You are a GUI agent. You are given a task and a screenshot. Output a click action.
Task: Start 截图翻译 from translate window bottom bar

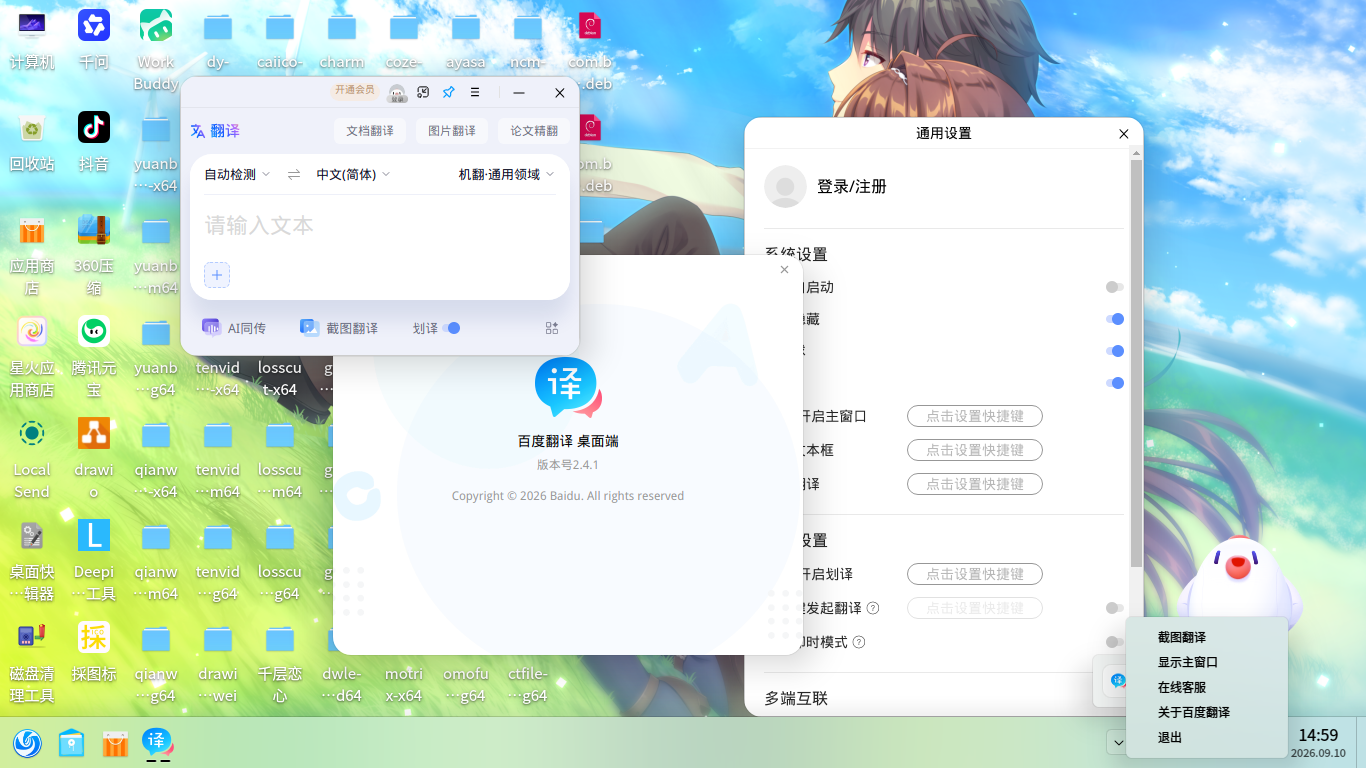click(x=339, y=328)
